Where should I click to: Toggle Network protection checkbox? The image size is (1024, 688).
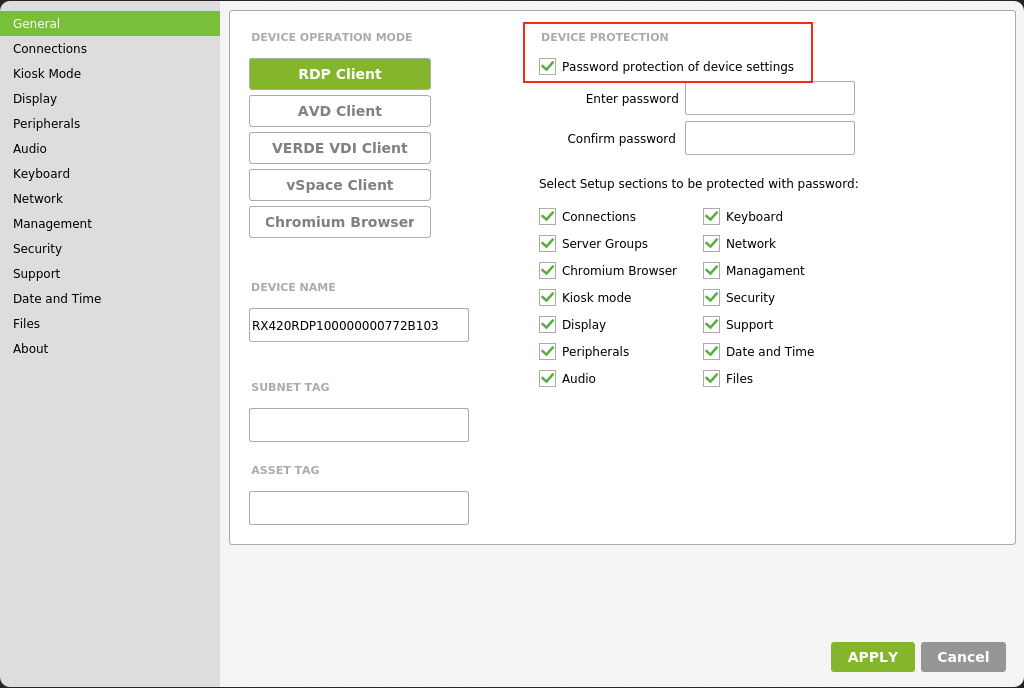tap(711, 243)
